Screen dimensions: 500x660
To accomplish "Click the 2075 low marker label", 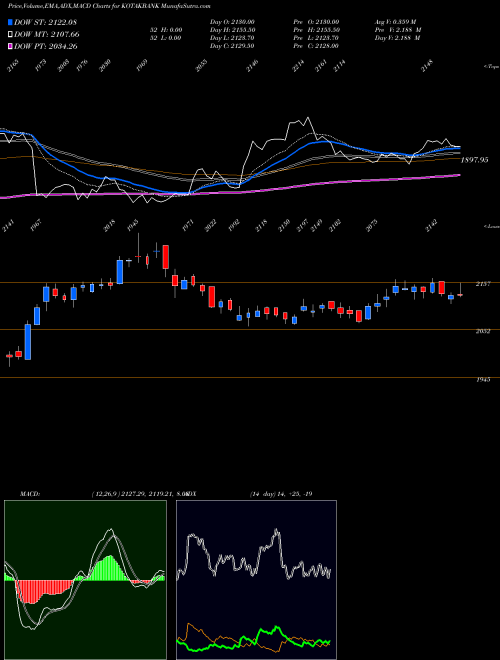I will point(372,226).
